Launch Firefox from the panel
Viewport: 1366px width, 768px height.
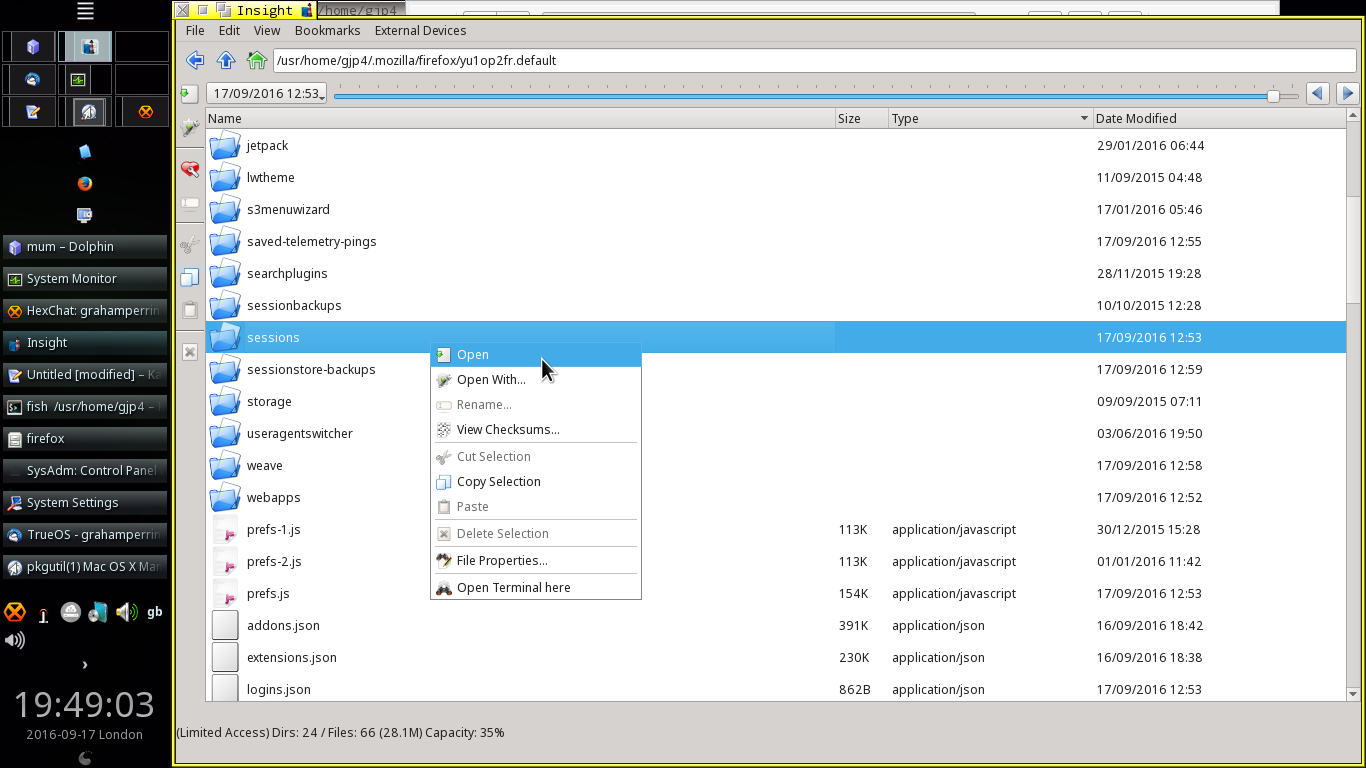(x=85, y=184)
